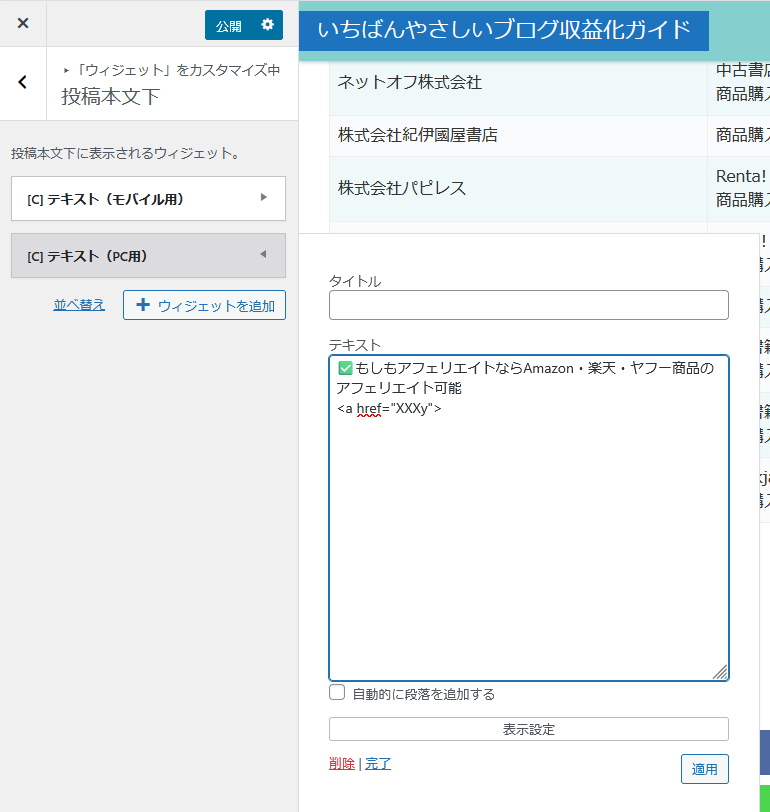Viewport: 770px width, 812px height.
Task: Close the customizer with the X icon
Action: pos(23,23)
